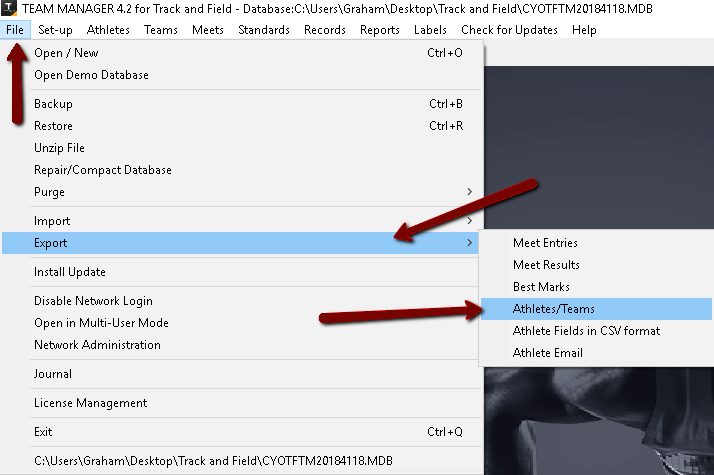Viewport: 714px width, 475px height.
Task: Select Backup menu entry
Action: (x=241, y=104)
